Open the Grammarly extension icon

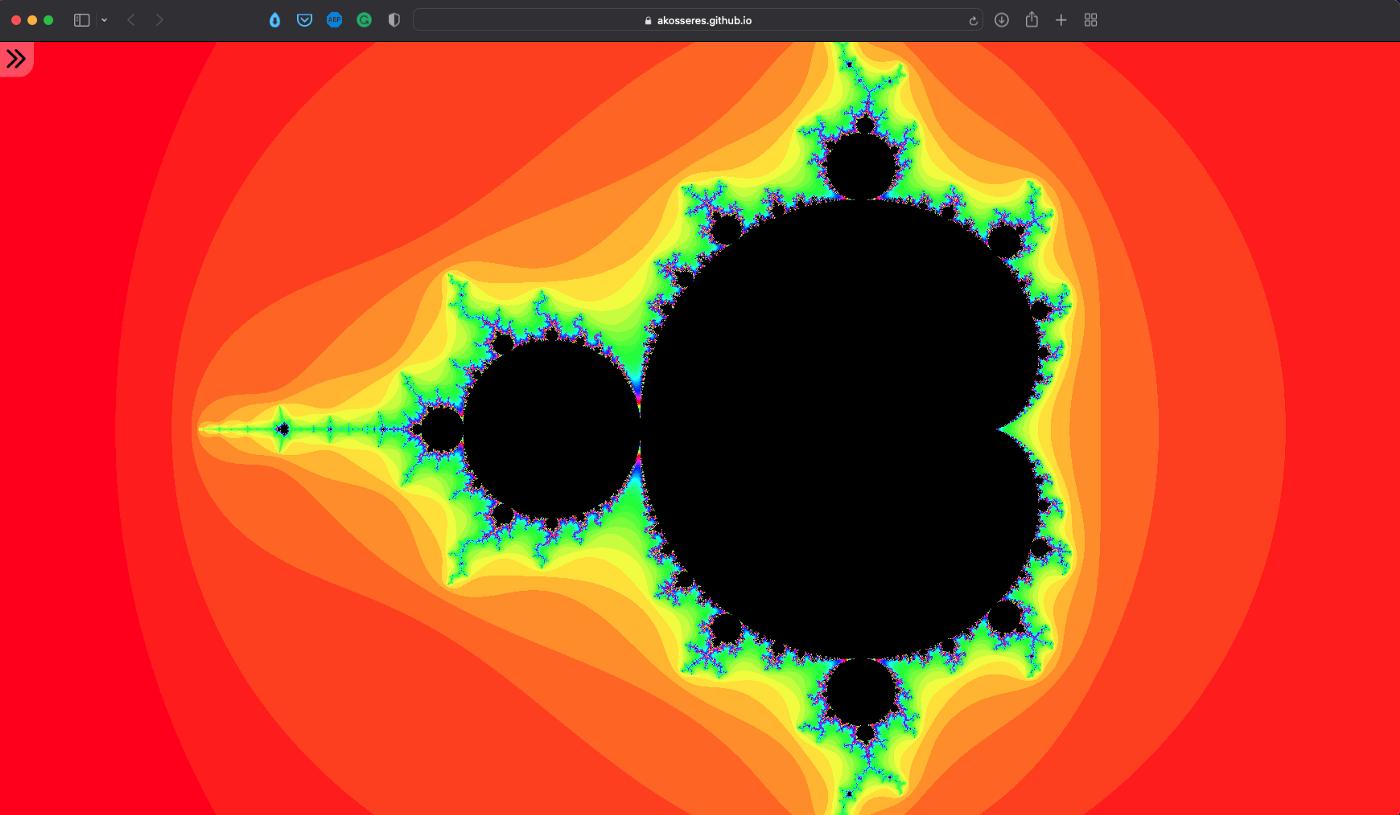(x=364, y=20)
